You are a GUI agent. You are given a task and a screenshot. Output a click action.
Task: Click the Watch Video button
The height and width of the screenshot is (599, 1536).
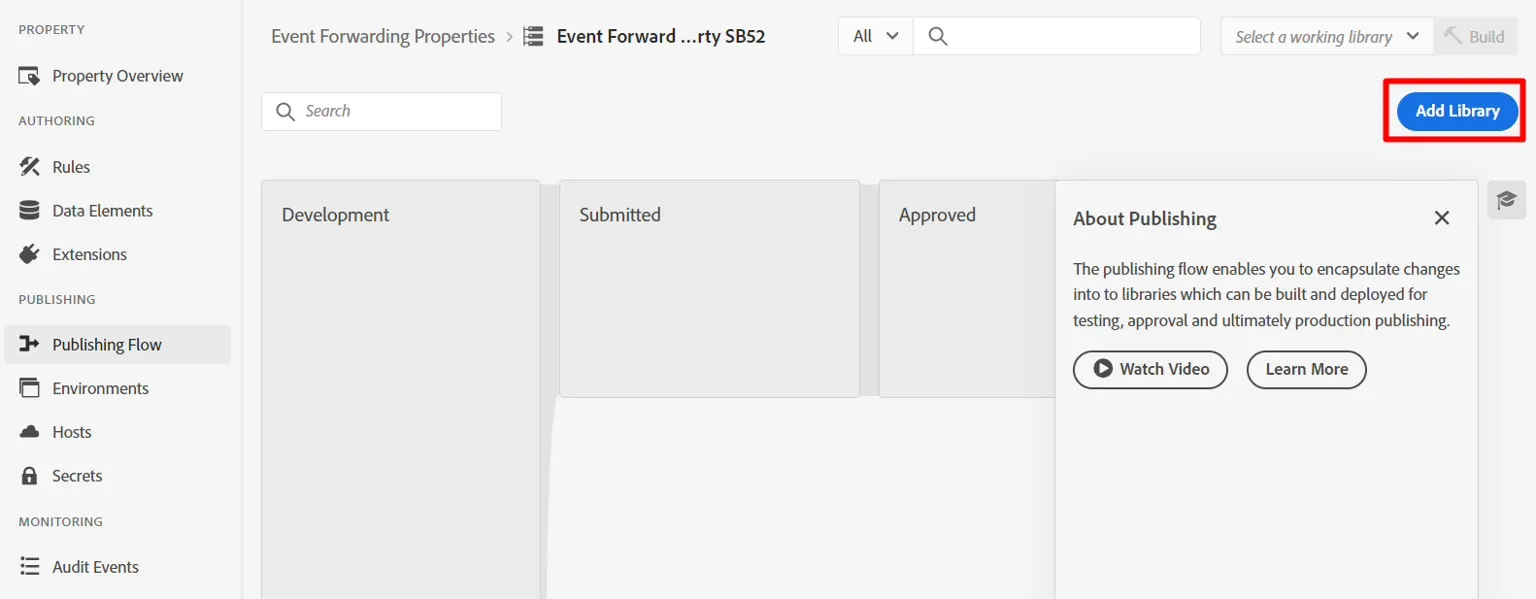click(x=1150, y=369)
